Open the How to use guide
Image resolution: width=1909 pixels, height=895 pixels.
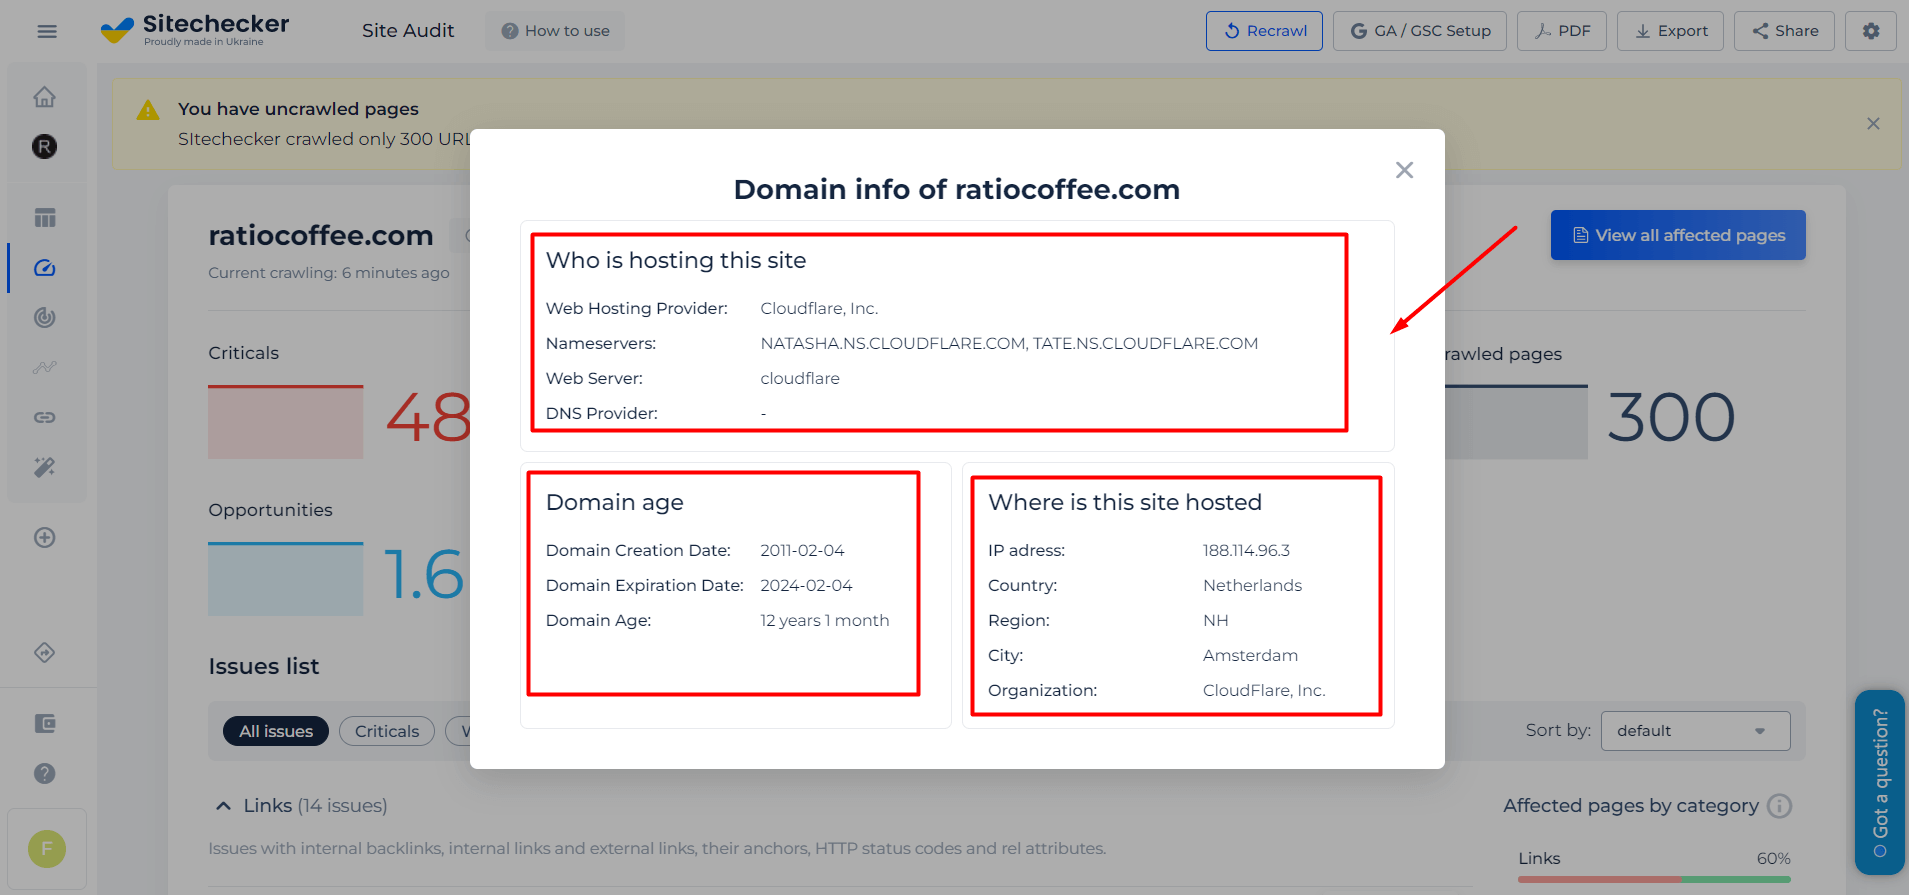coord(555,31)
